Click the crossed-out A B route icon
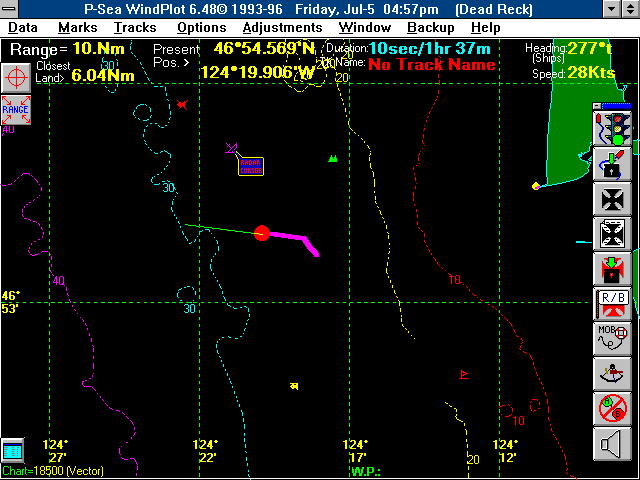The width and height of the screenshot is (640, 480). (x=612, y=409)
